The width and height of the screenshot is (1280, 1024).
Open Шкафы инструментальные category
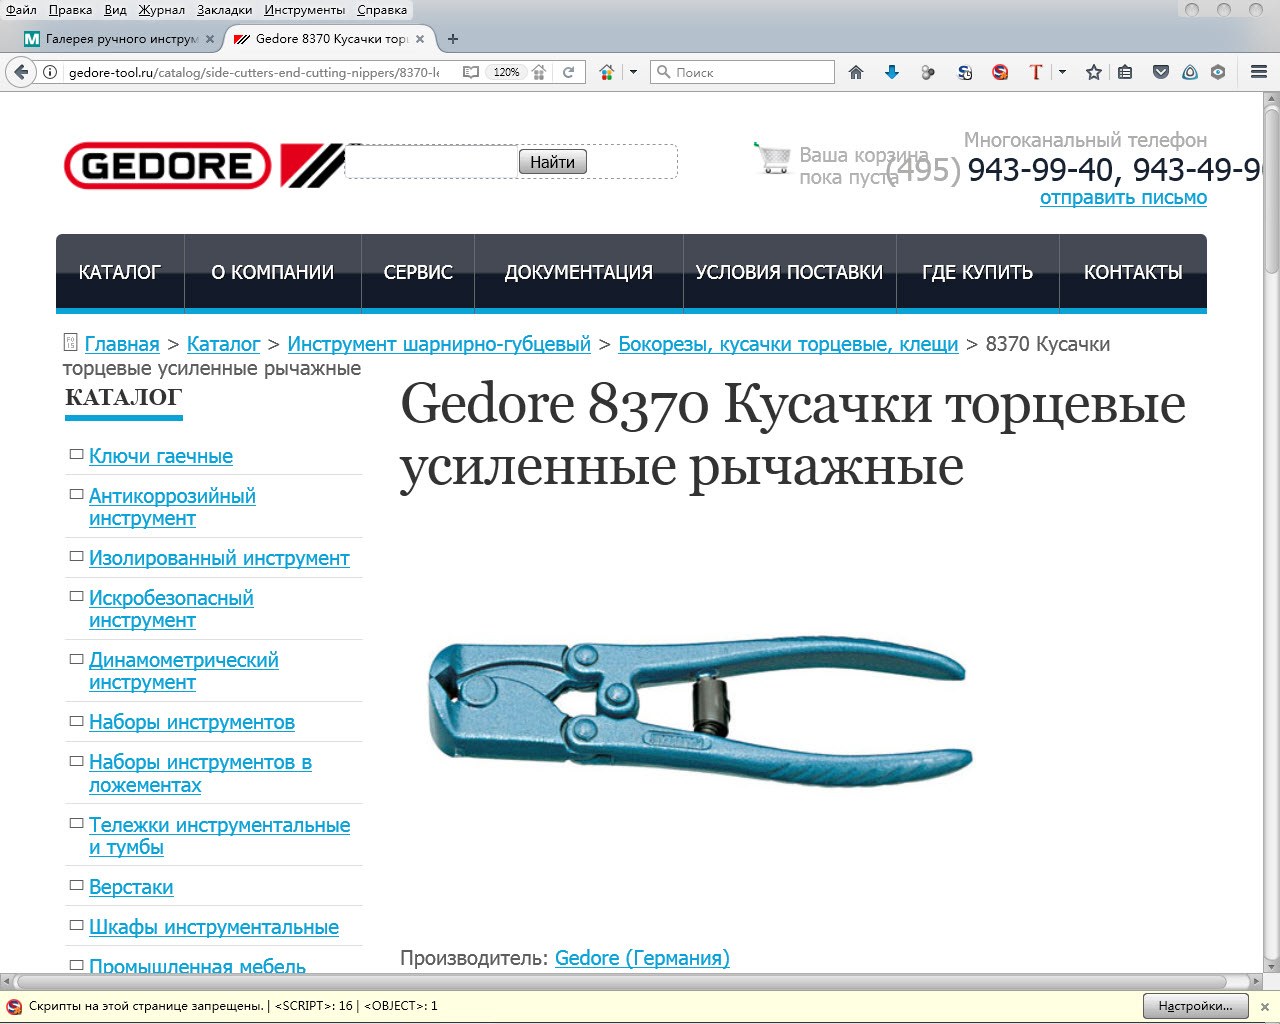coord(214,927)
